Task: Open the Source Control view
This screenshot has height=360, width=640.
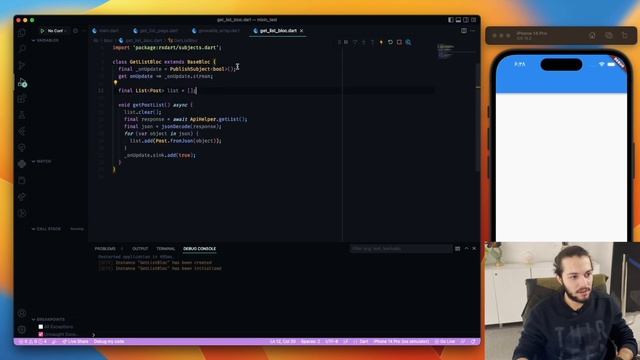Action: coord(22,65)
